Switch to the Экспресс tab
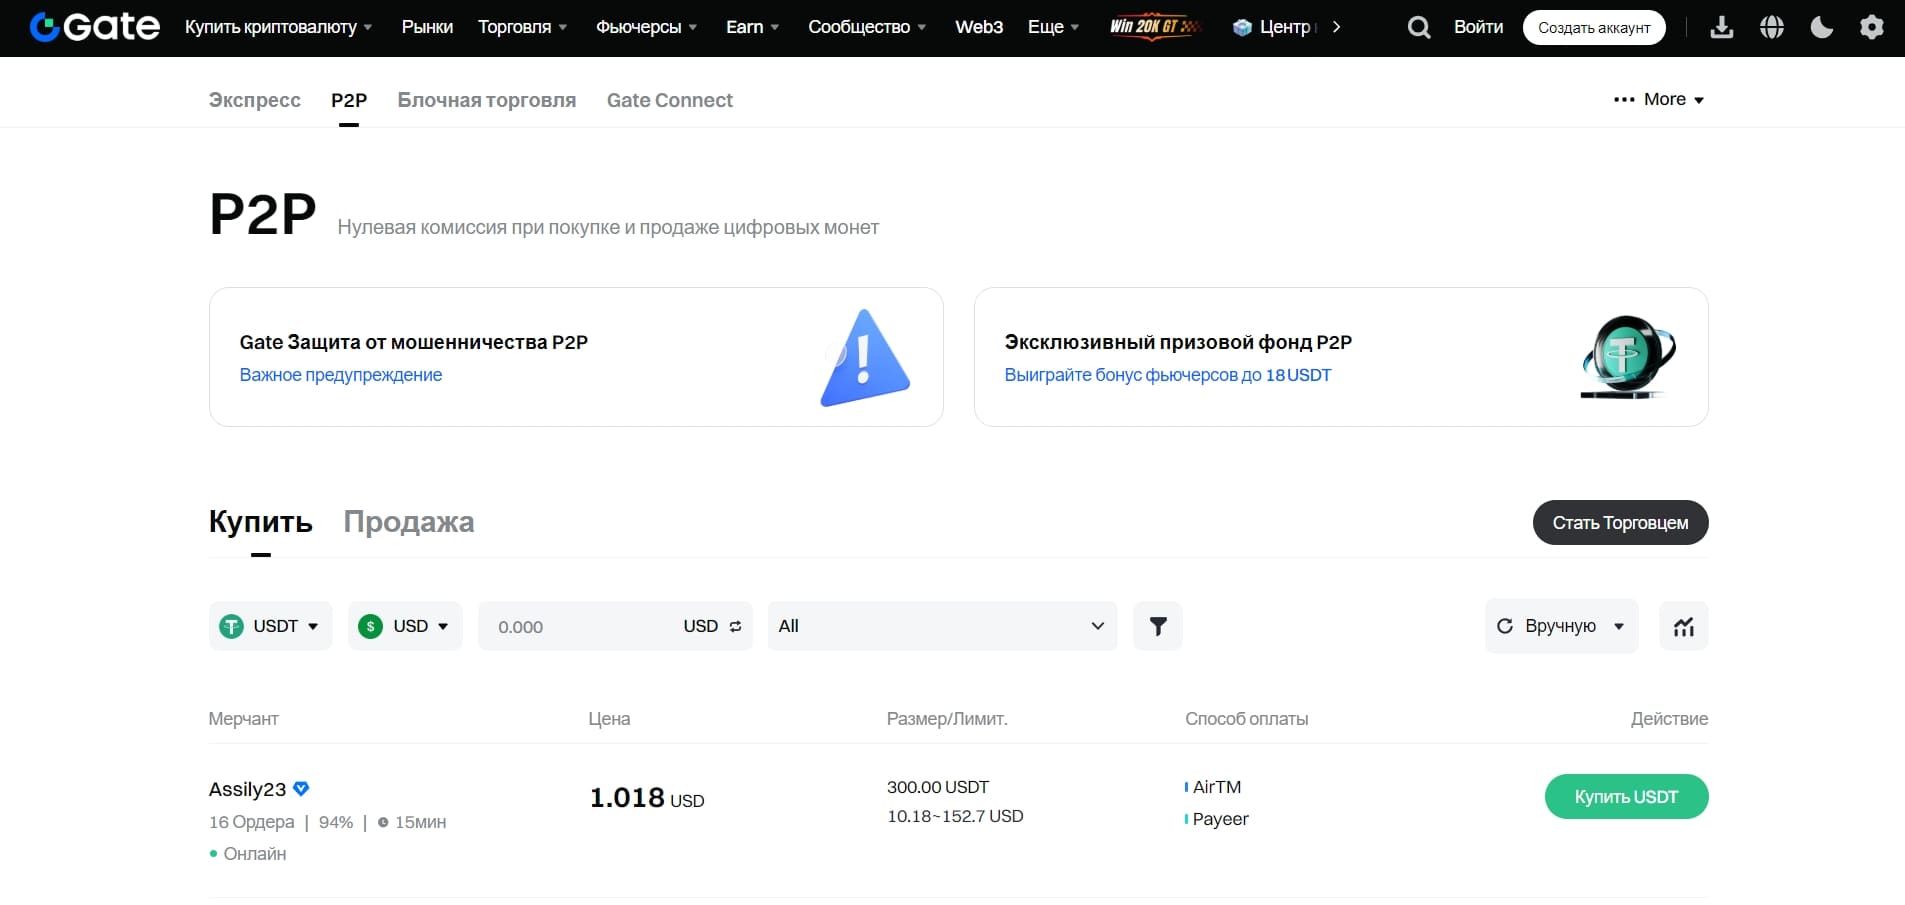This screenshot has width=1905, height=905. tap(254, 100)
